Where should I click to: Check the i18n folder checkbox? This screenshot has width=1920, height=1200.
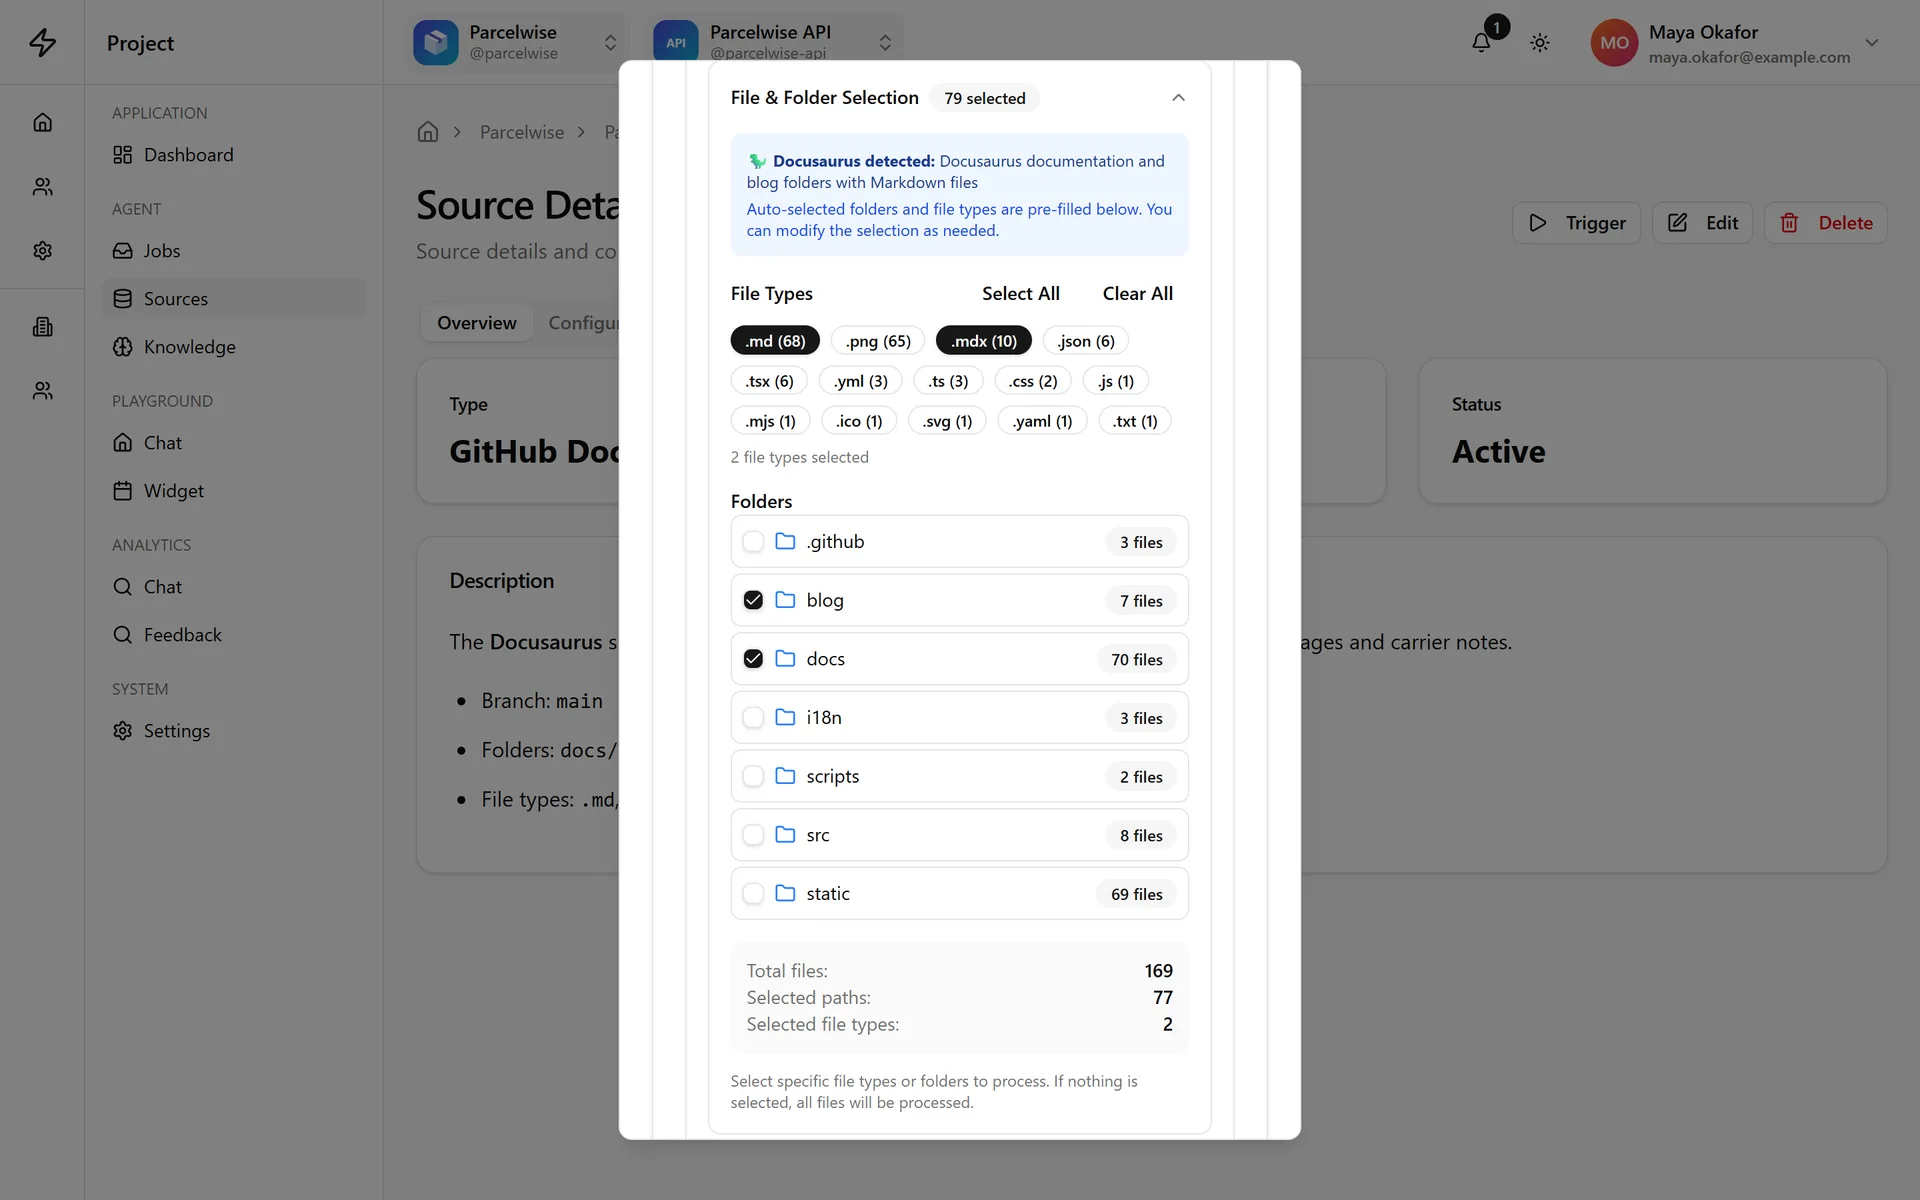(x=753, y=718)
